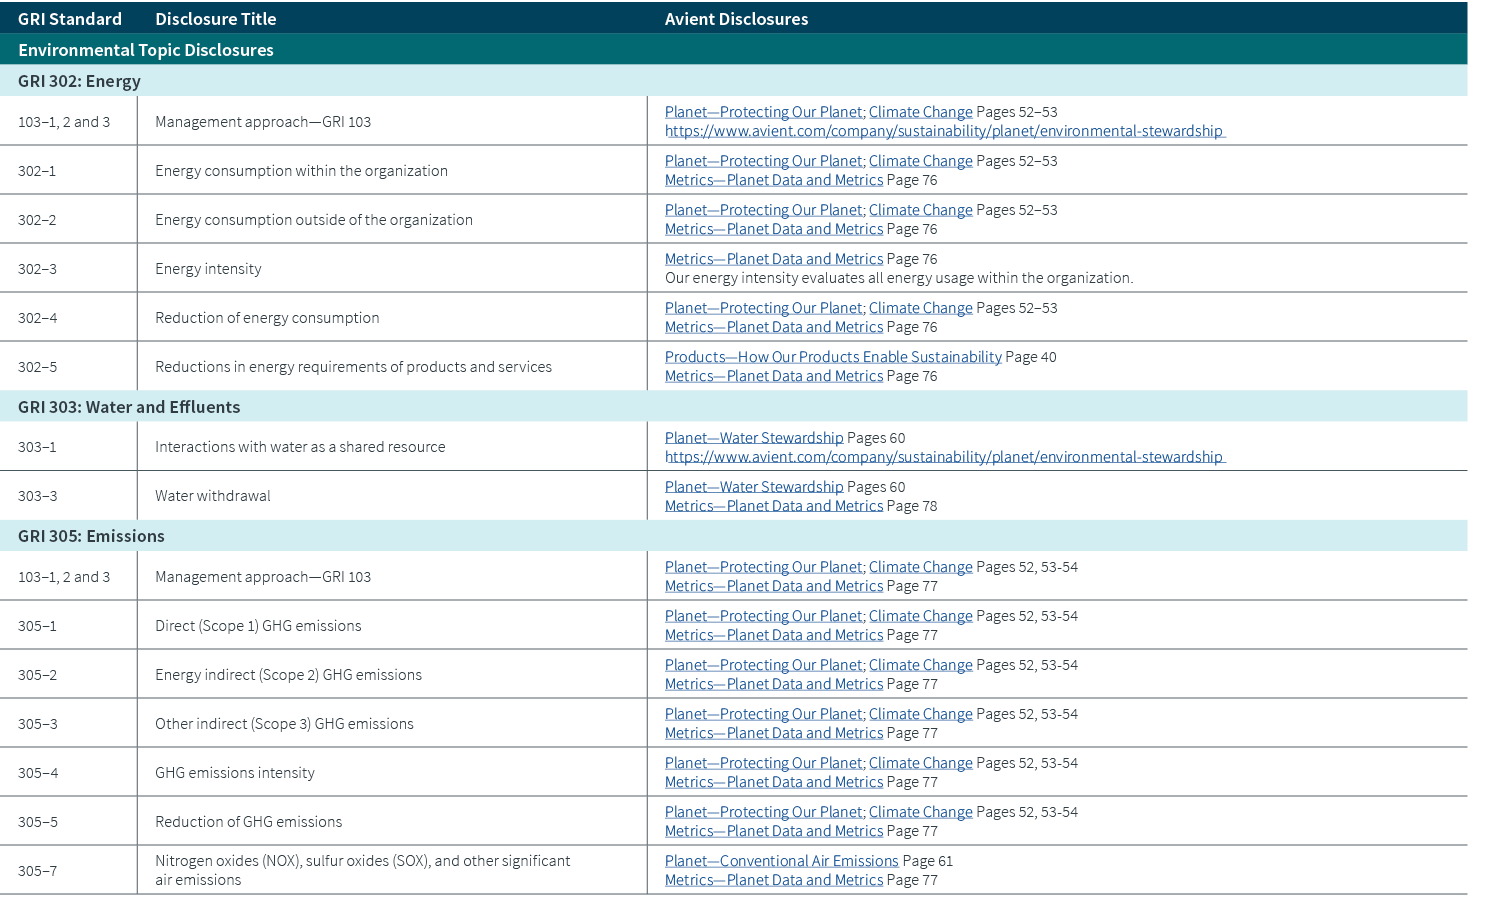Open Planet—Protecting Our Planet in 305–2 row
The height and width of the screenshot is (910, 1495).
(763, 665)
